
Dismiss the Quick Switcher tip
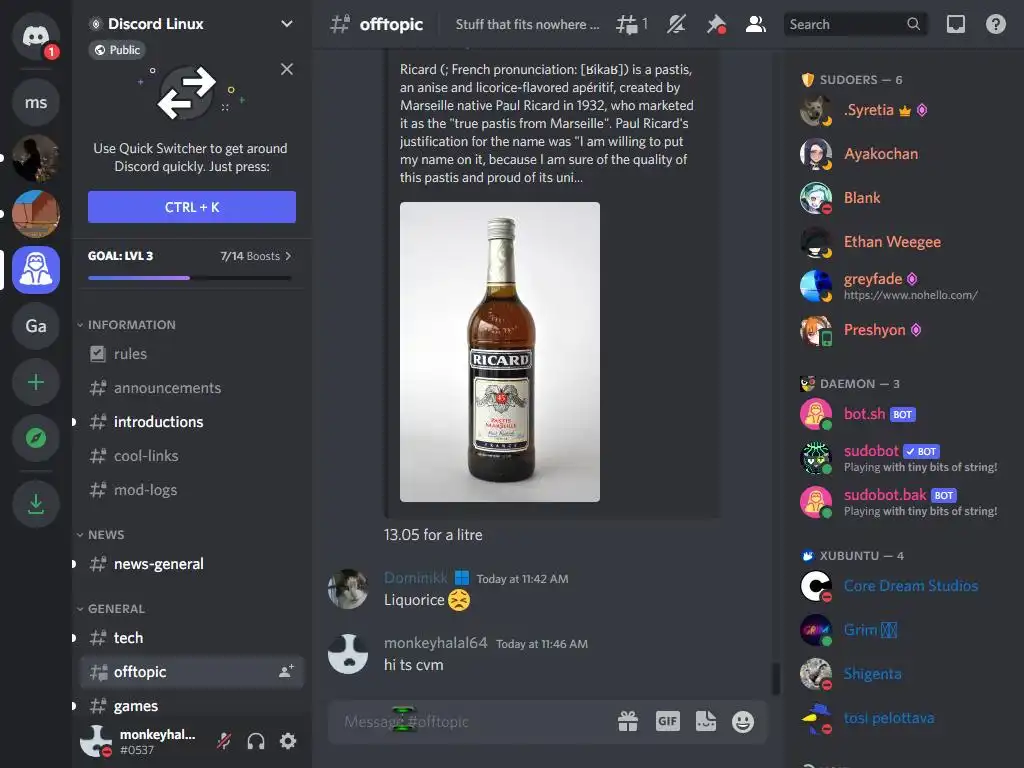click(x=287, y=69)
